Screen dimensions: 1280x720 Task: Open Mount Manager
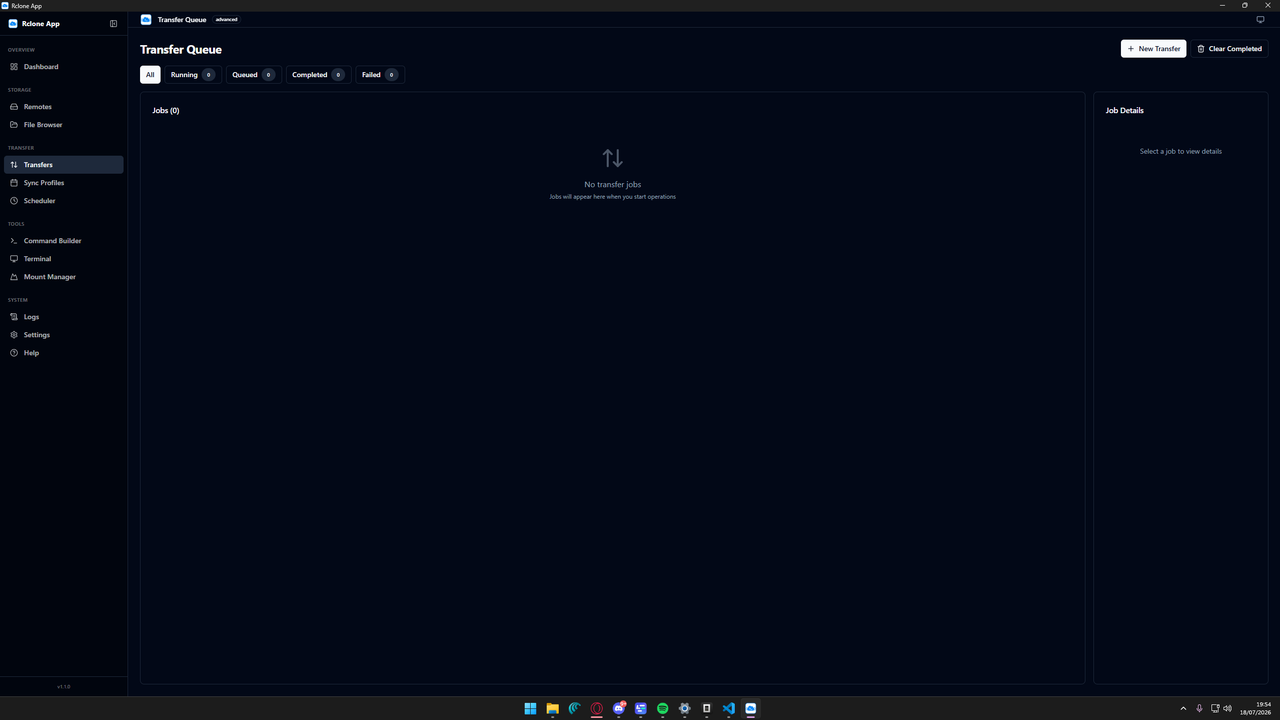coord(63,277)
